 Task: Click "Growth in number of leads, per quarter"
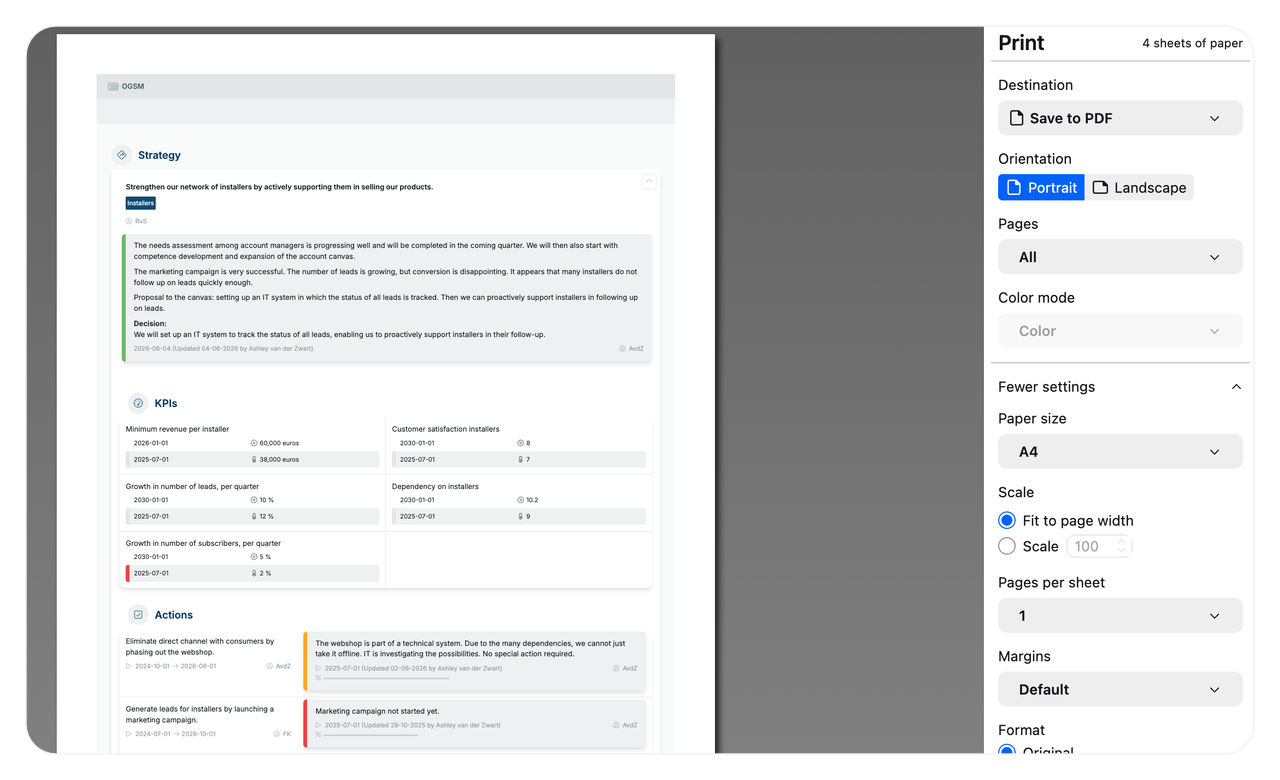(x=192, y=486)
